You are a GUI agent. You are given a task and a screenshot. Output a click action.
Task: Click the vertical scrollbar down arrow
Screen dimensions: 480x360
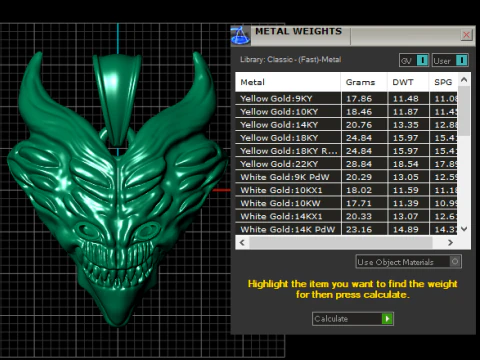click(x=464, y=229)
